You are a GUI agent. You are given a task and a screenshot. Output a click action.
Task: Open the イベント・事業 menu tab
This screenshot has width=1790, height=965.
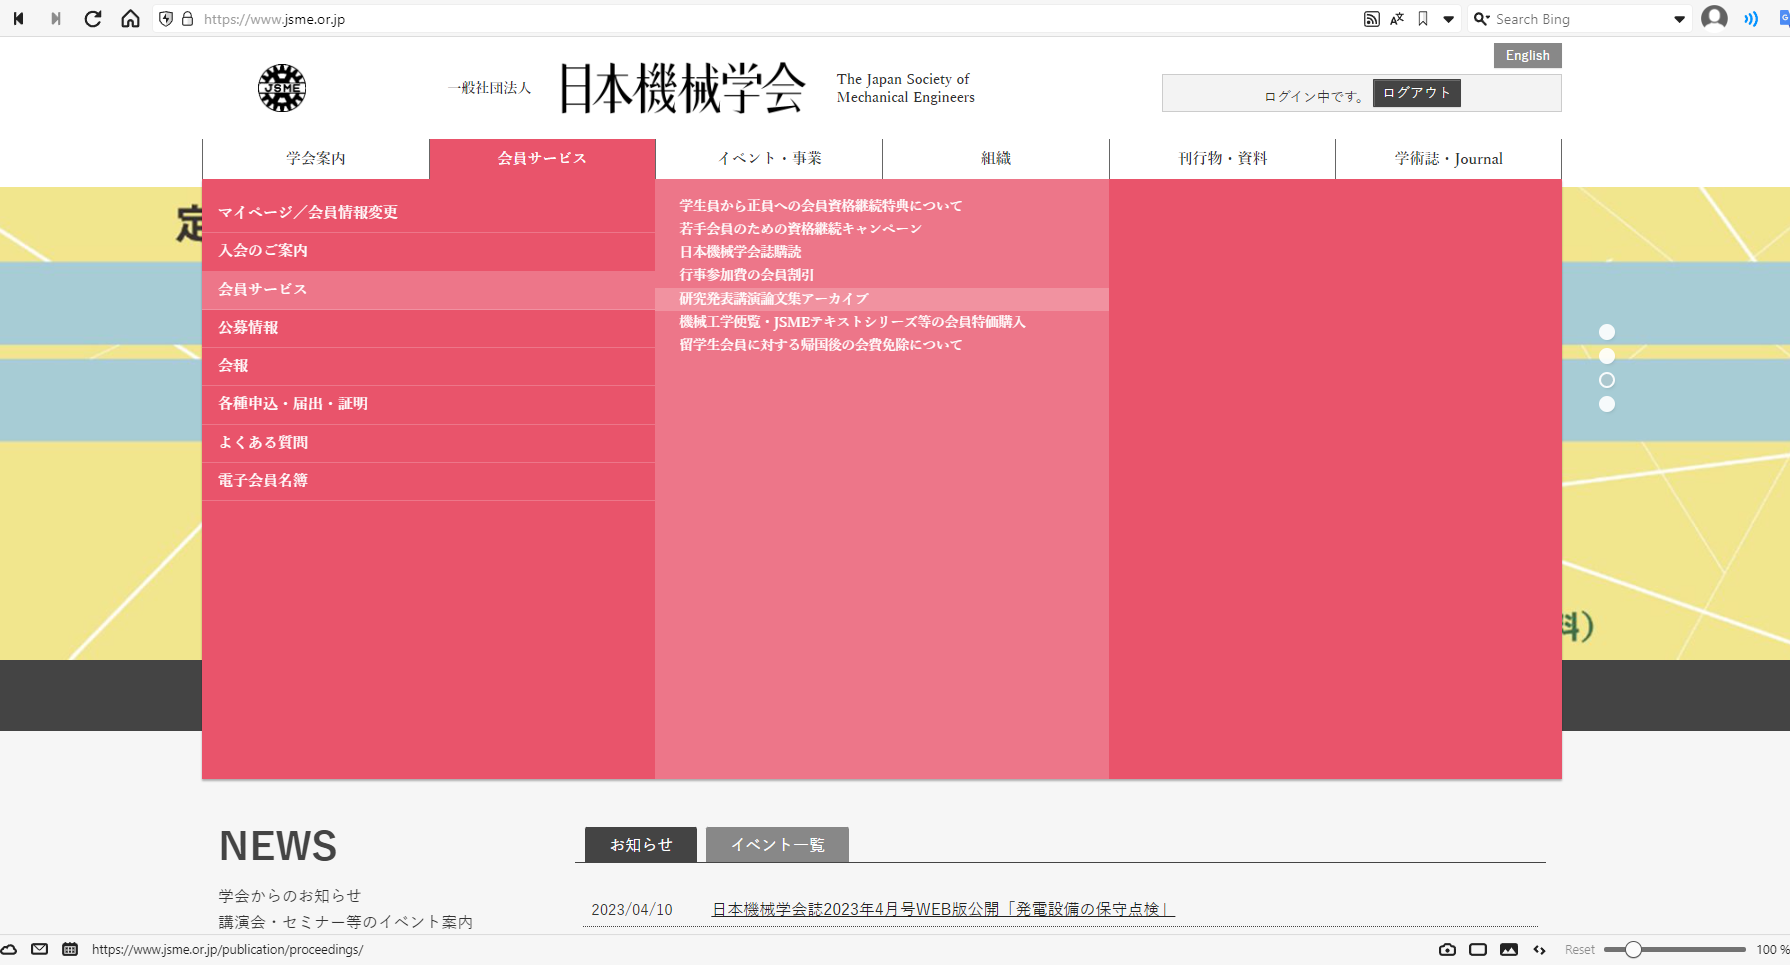pyautogui.click(x=769, y=159)
